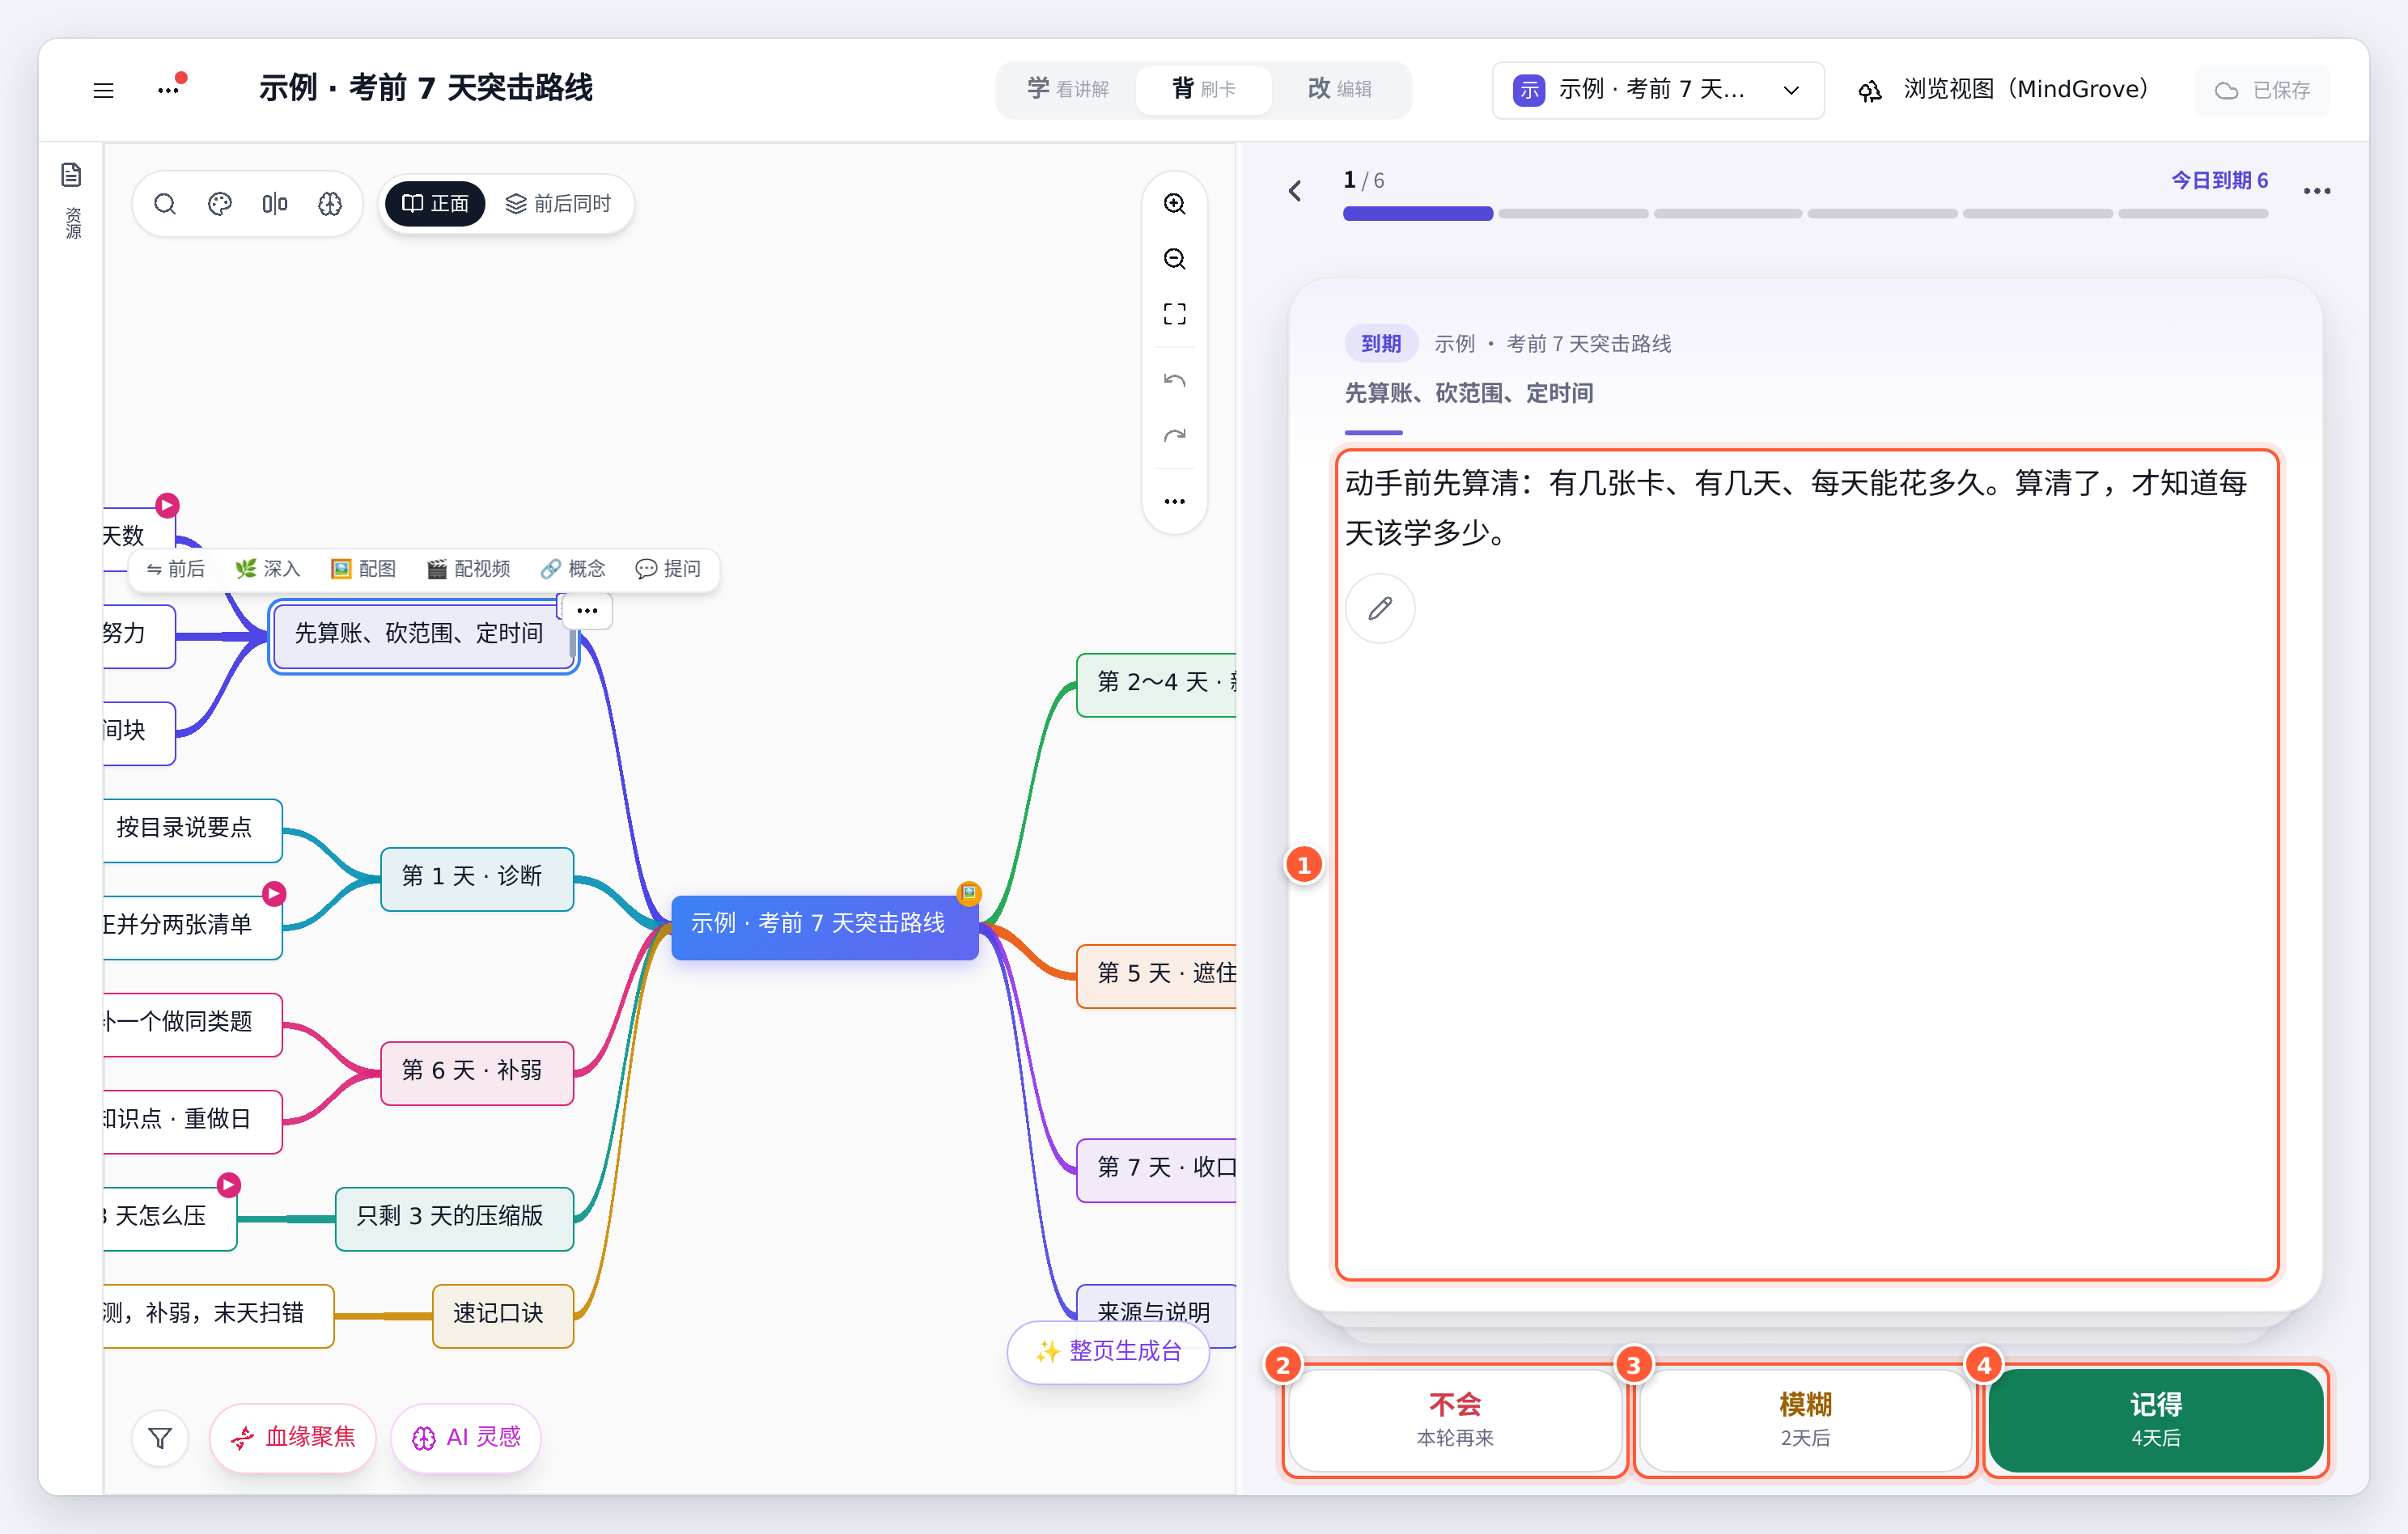Open more canvas tools ellipsis

tap(1174, 501)
